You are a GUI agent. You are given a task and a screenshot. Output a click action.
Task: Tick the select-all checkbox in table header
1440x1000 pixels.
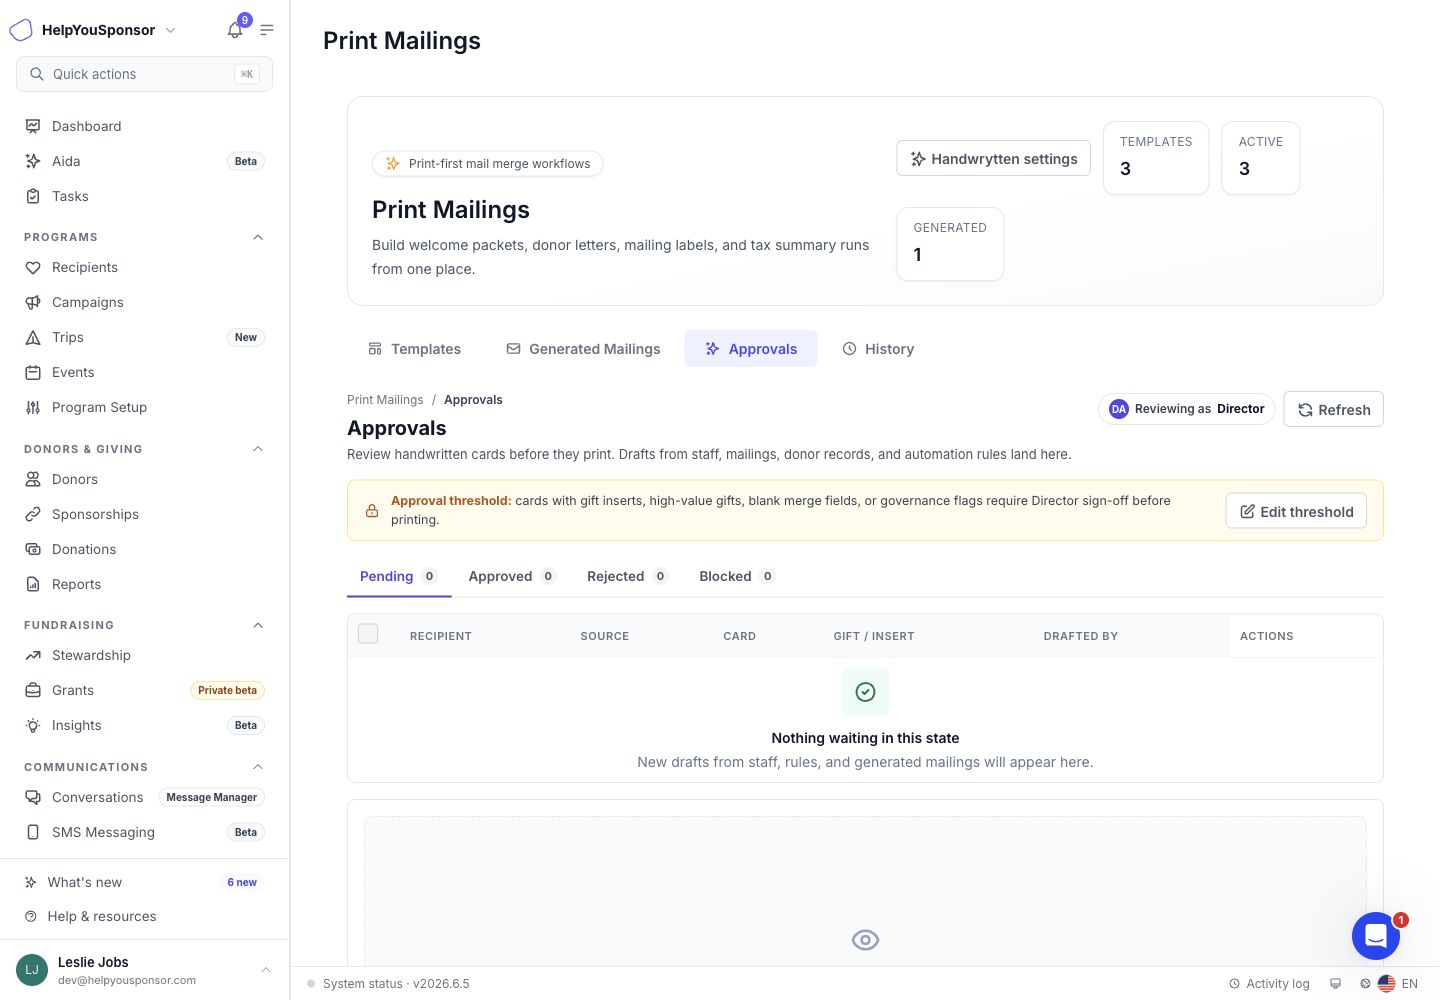[368, 634]
